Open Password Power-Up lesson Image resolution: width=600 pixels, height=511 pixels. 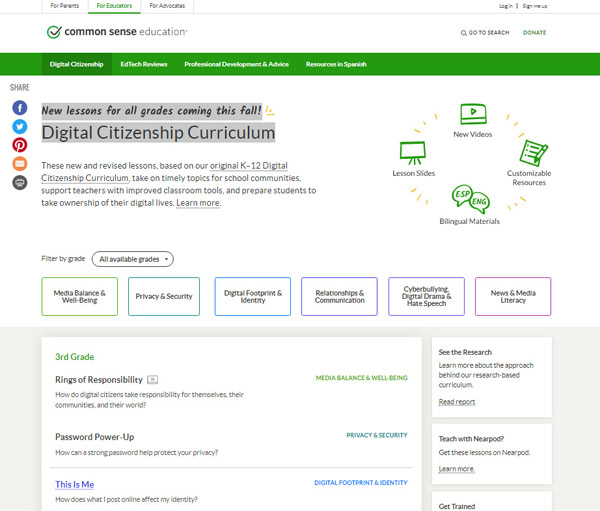[95, 437]
